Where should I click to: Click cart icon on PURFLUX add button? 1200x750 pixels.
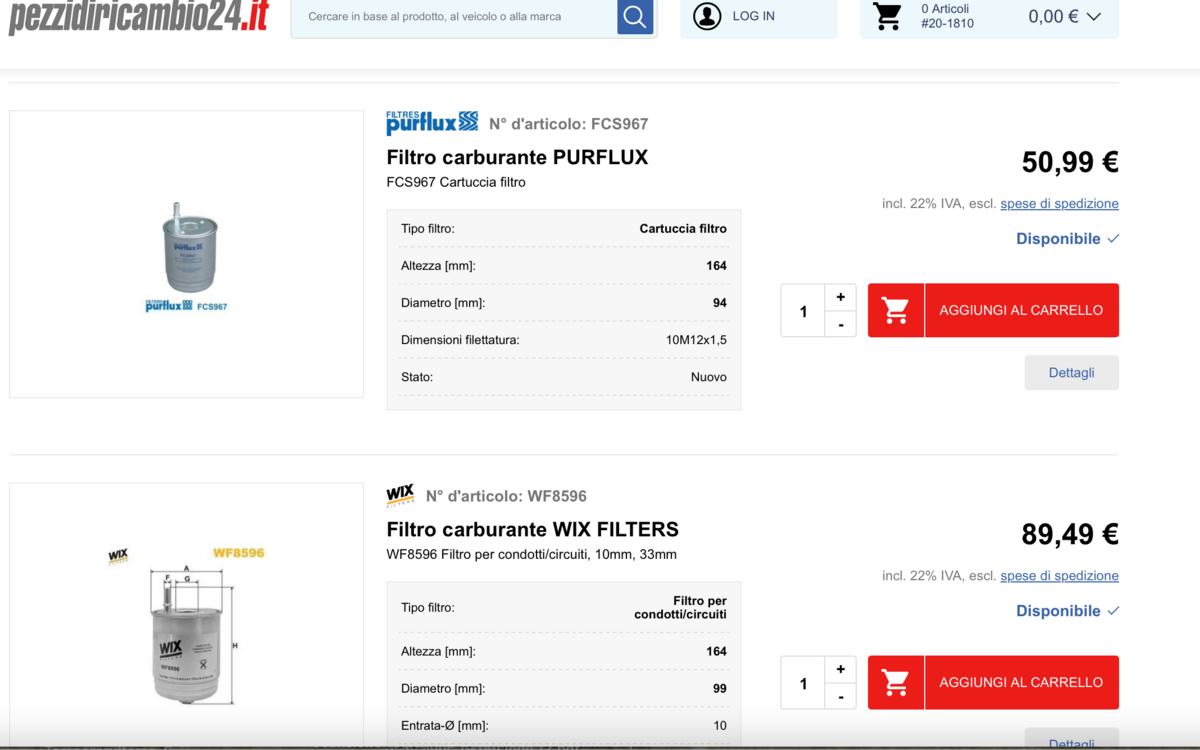point(896,310)
